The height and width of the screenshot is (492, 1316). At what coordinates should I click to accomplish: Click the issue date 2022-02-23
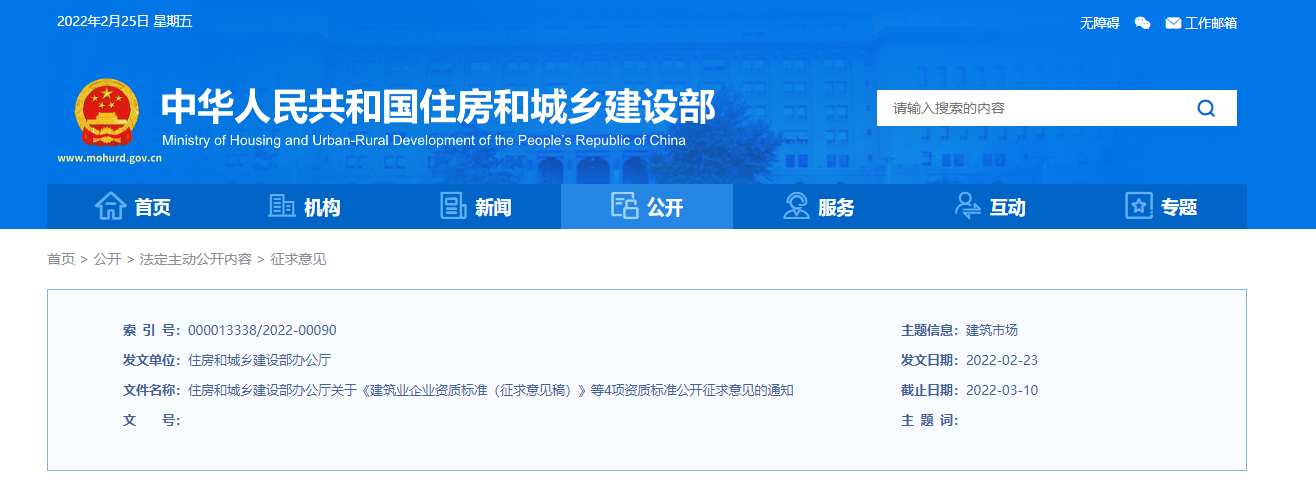coord(1002,360)
